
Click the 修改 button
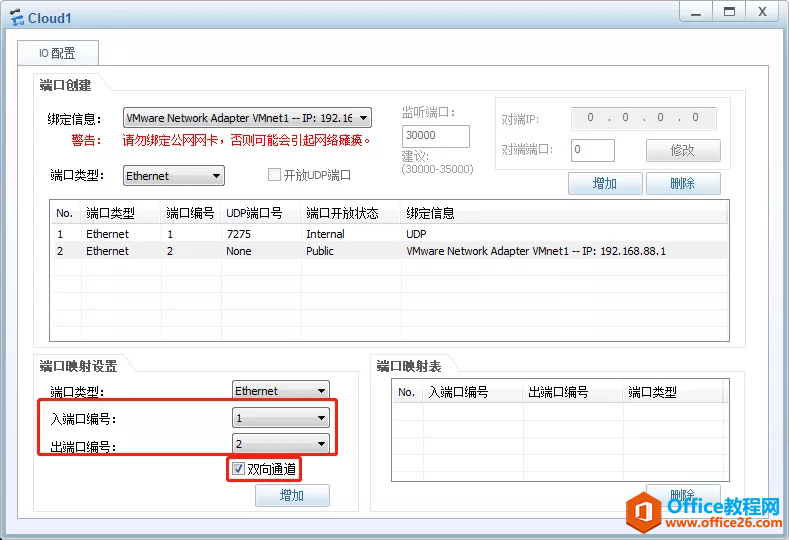[683, 150]
